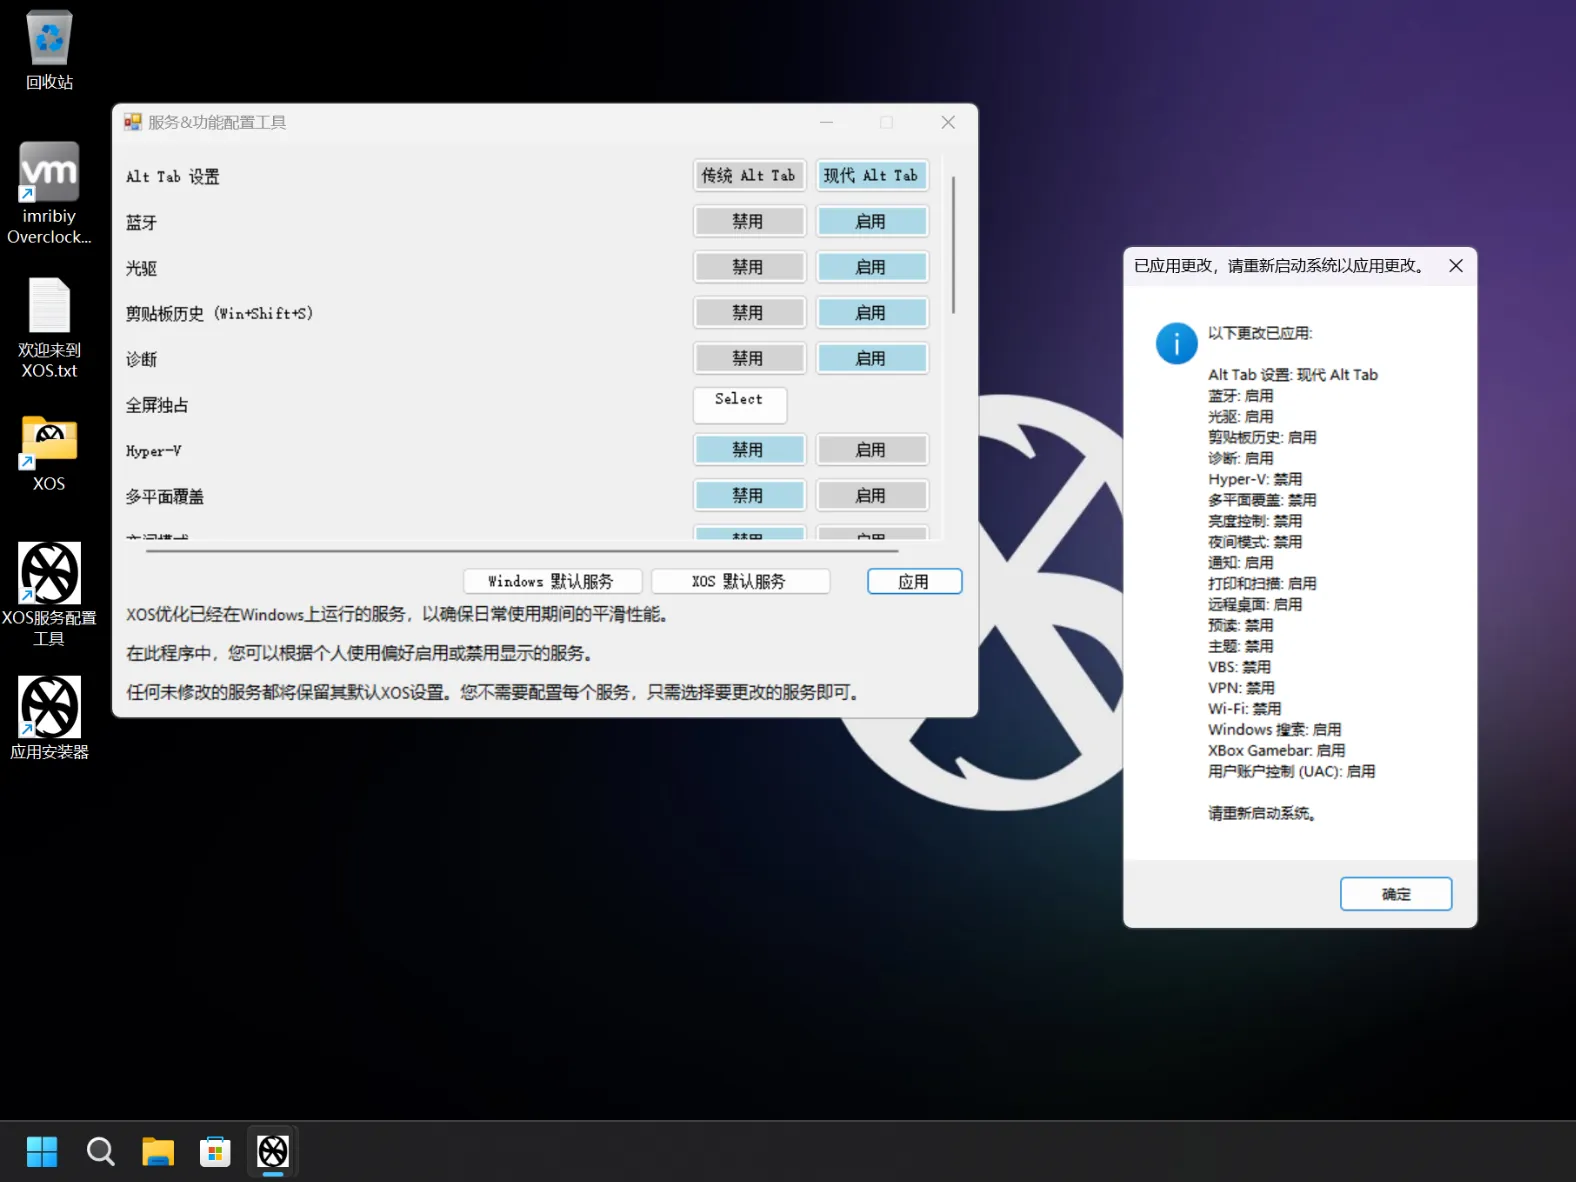Open the Windows Start menu
The image size is (1576, 1182).
click(x=42, y=1152)
